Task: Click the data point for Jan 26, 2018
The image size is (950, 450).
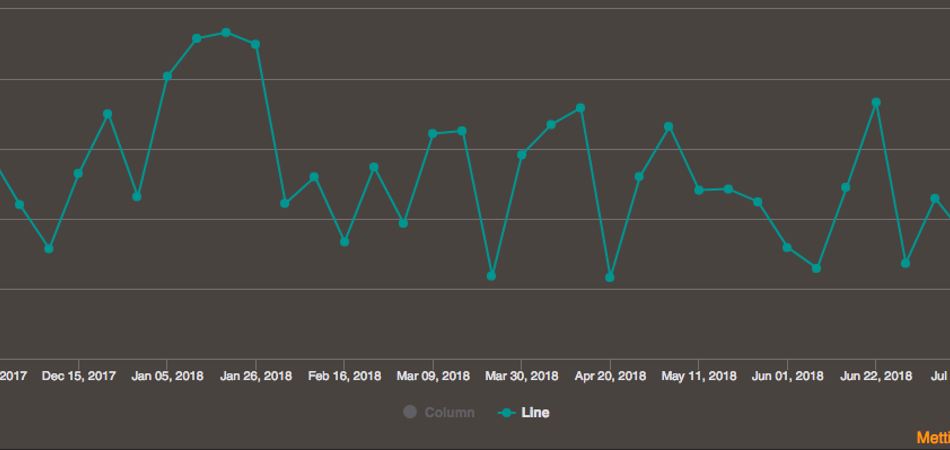Action: (256, 44)
